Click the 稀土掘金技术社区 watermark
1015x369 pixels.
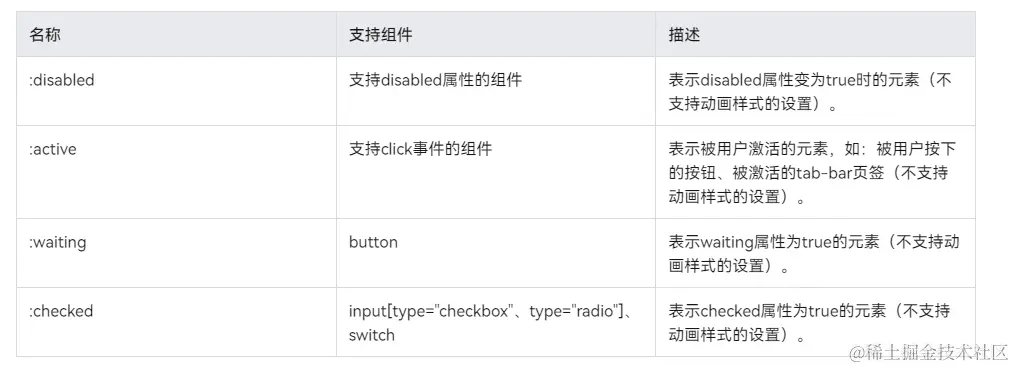930,353
